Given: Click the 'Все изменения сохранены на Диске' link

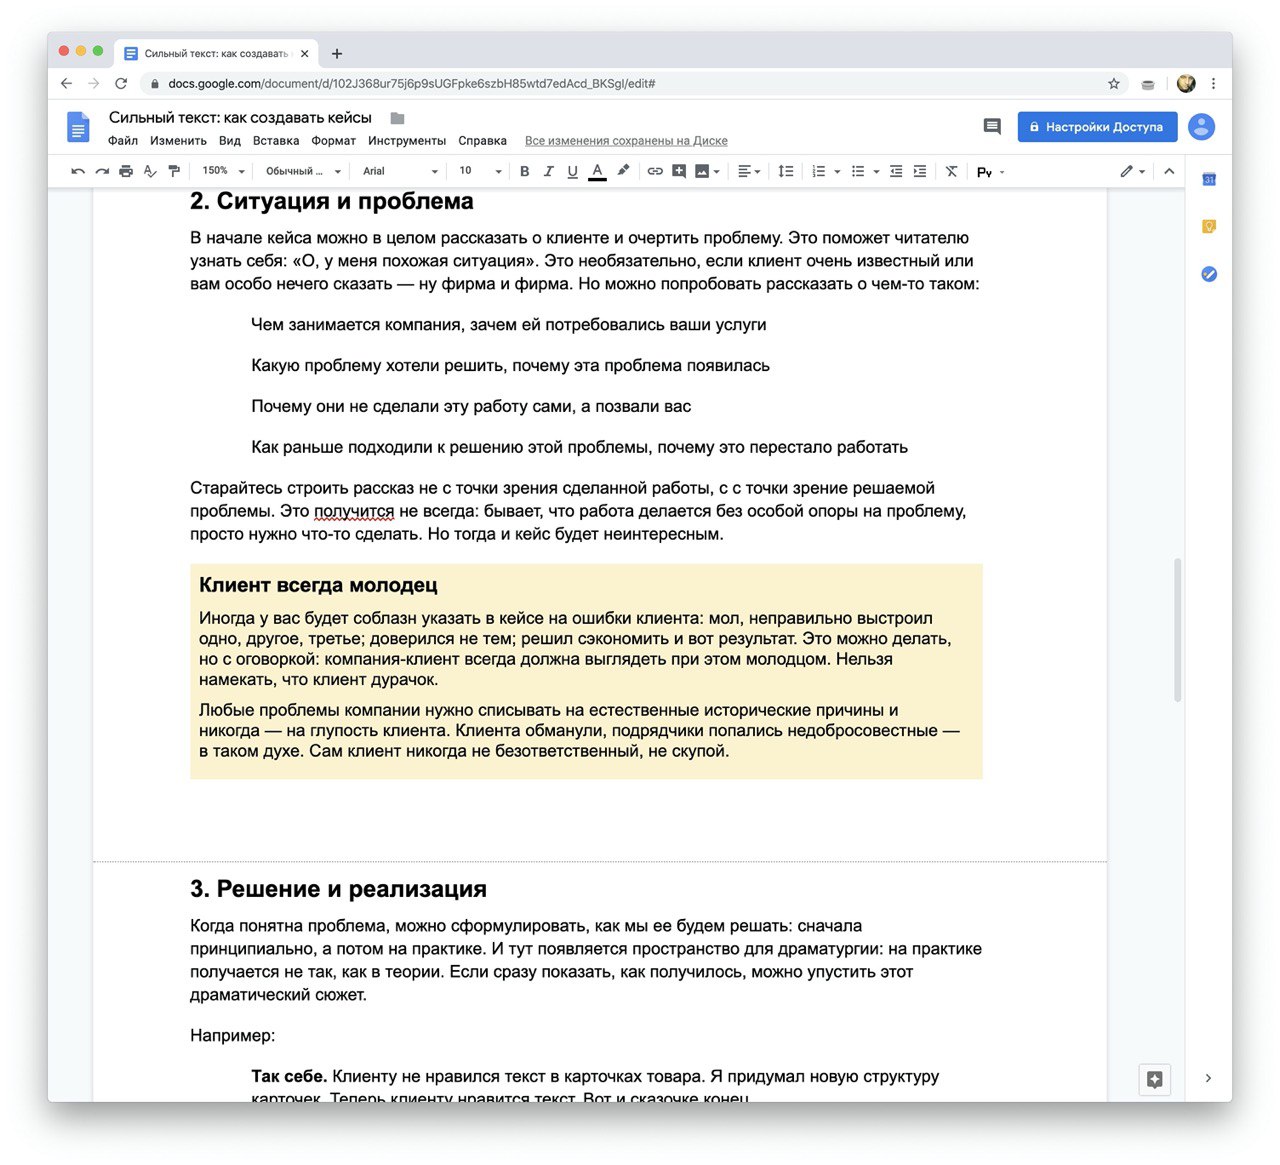Looking at the screenshot, I should tap(626, 141).
